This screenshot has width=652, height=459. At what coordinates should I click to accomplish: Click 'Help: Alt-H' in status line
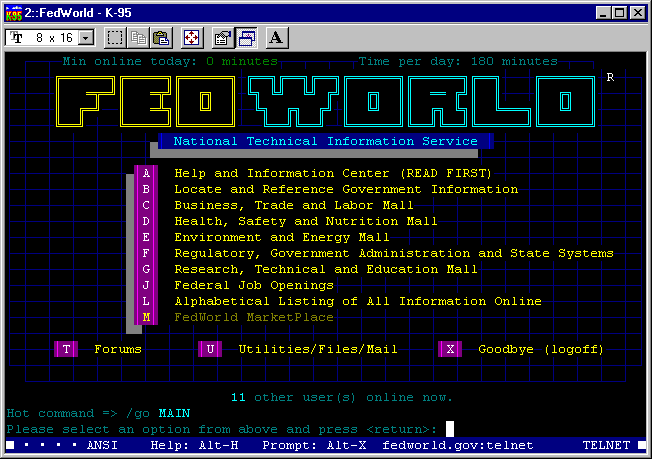194,445
